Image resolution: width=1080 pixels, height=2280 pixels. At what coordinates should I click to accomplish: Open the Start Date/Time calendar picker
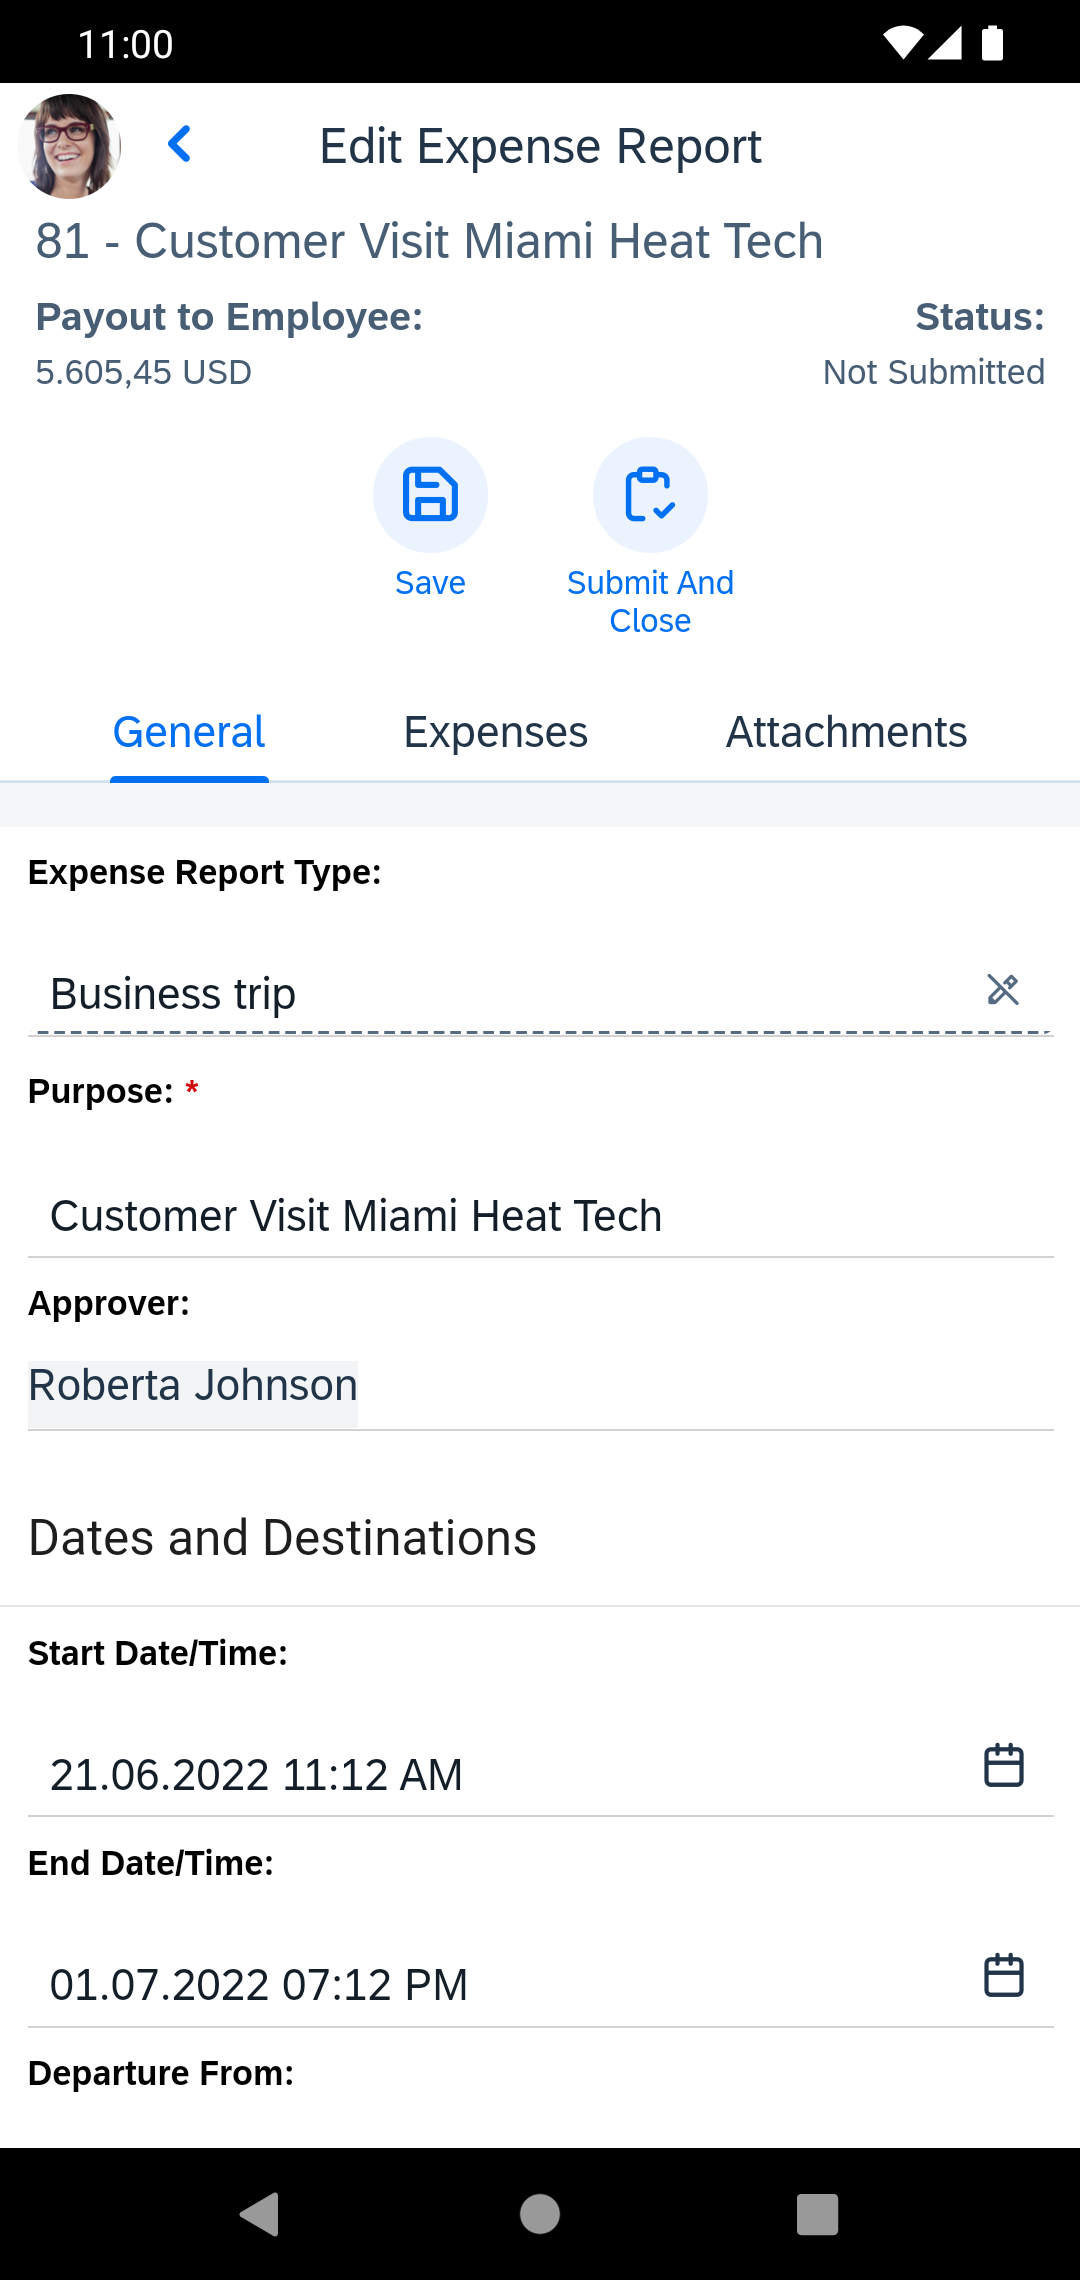1004,1765
